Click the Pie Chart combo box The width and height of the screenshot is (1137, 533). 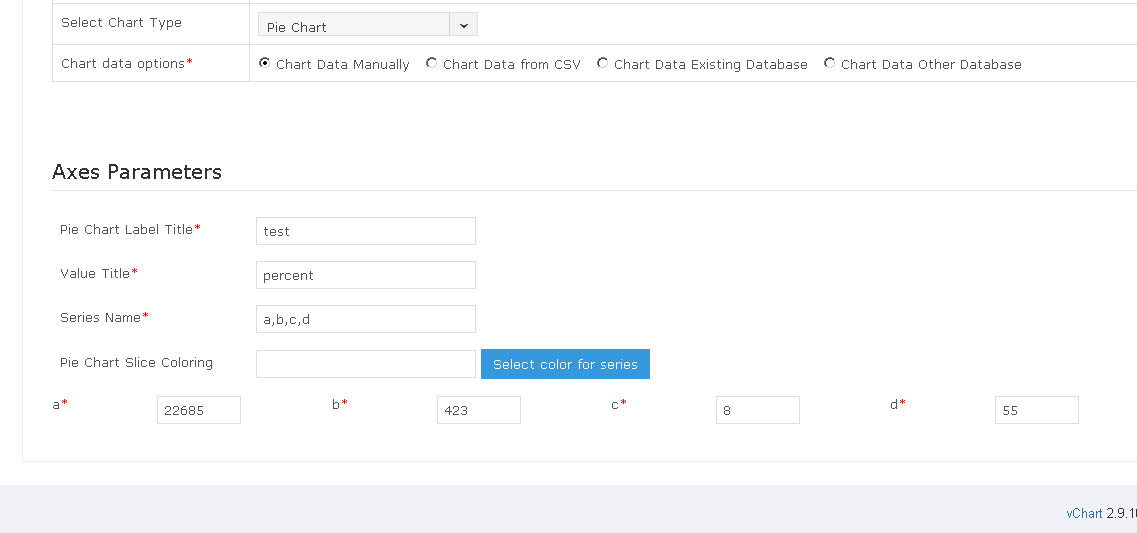(x=354, y=26)
